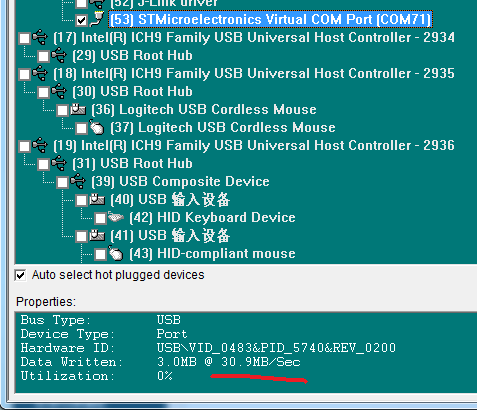Check the (37) Logitech USB Cordless Mouse checkbox
The width and height of the screenshot is (477, 410).
pyautogui.click(x=82, y=128)
